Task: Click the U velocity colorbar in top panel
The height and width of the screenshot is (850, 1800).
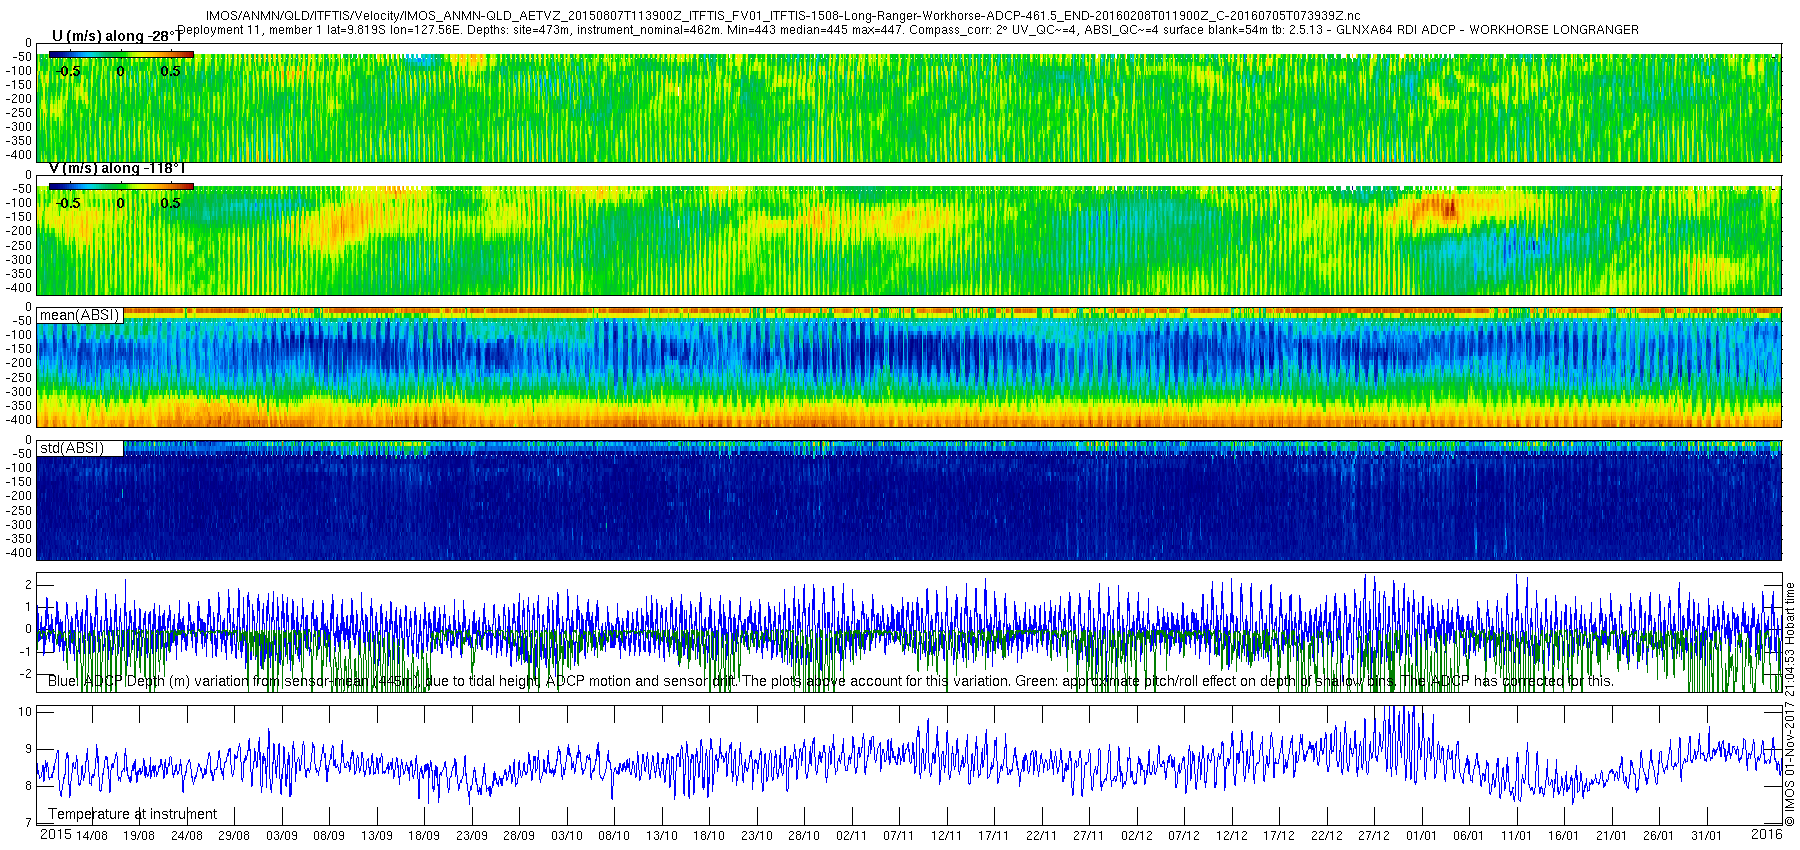Action: coord(121,54)
